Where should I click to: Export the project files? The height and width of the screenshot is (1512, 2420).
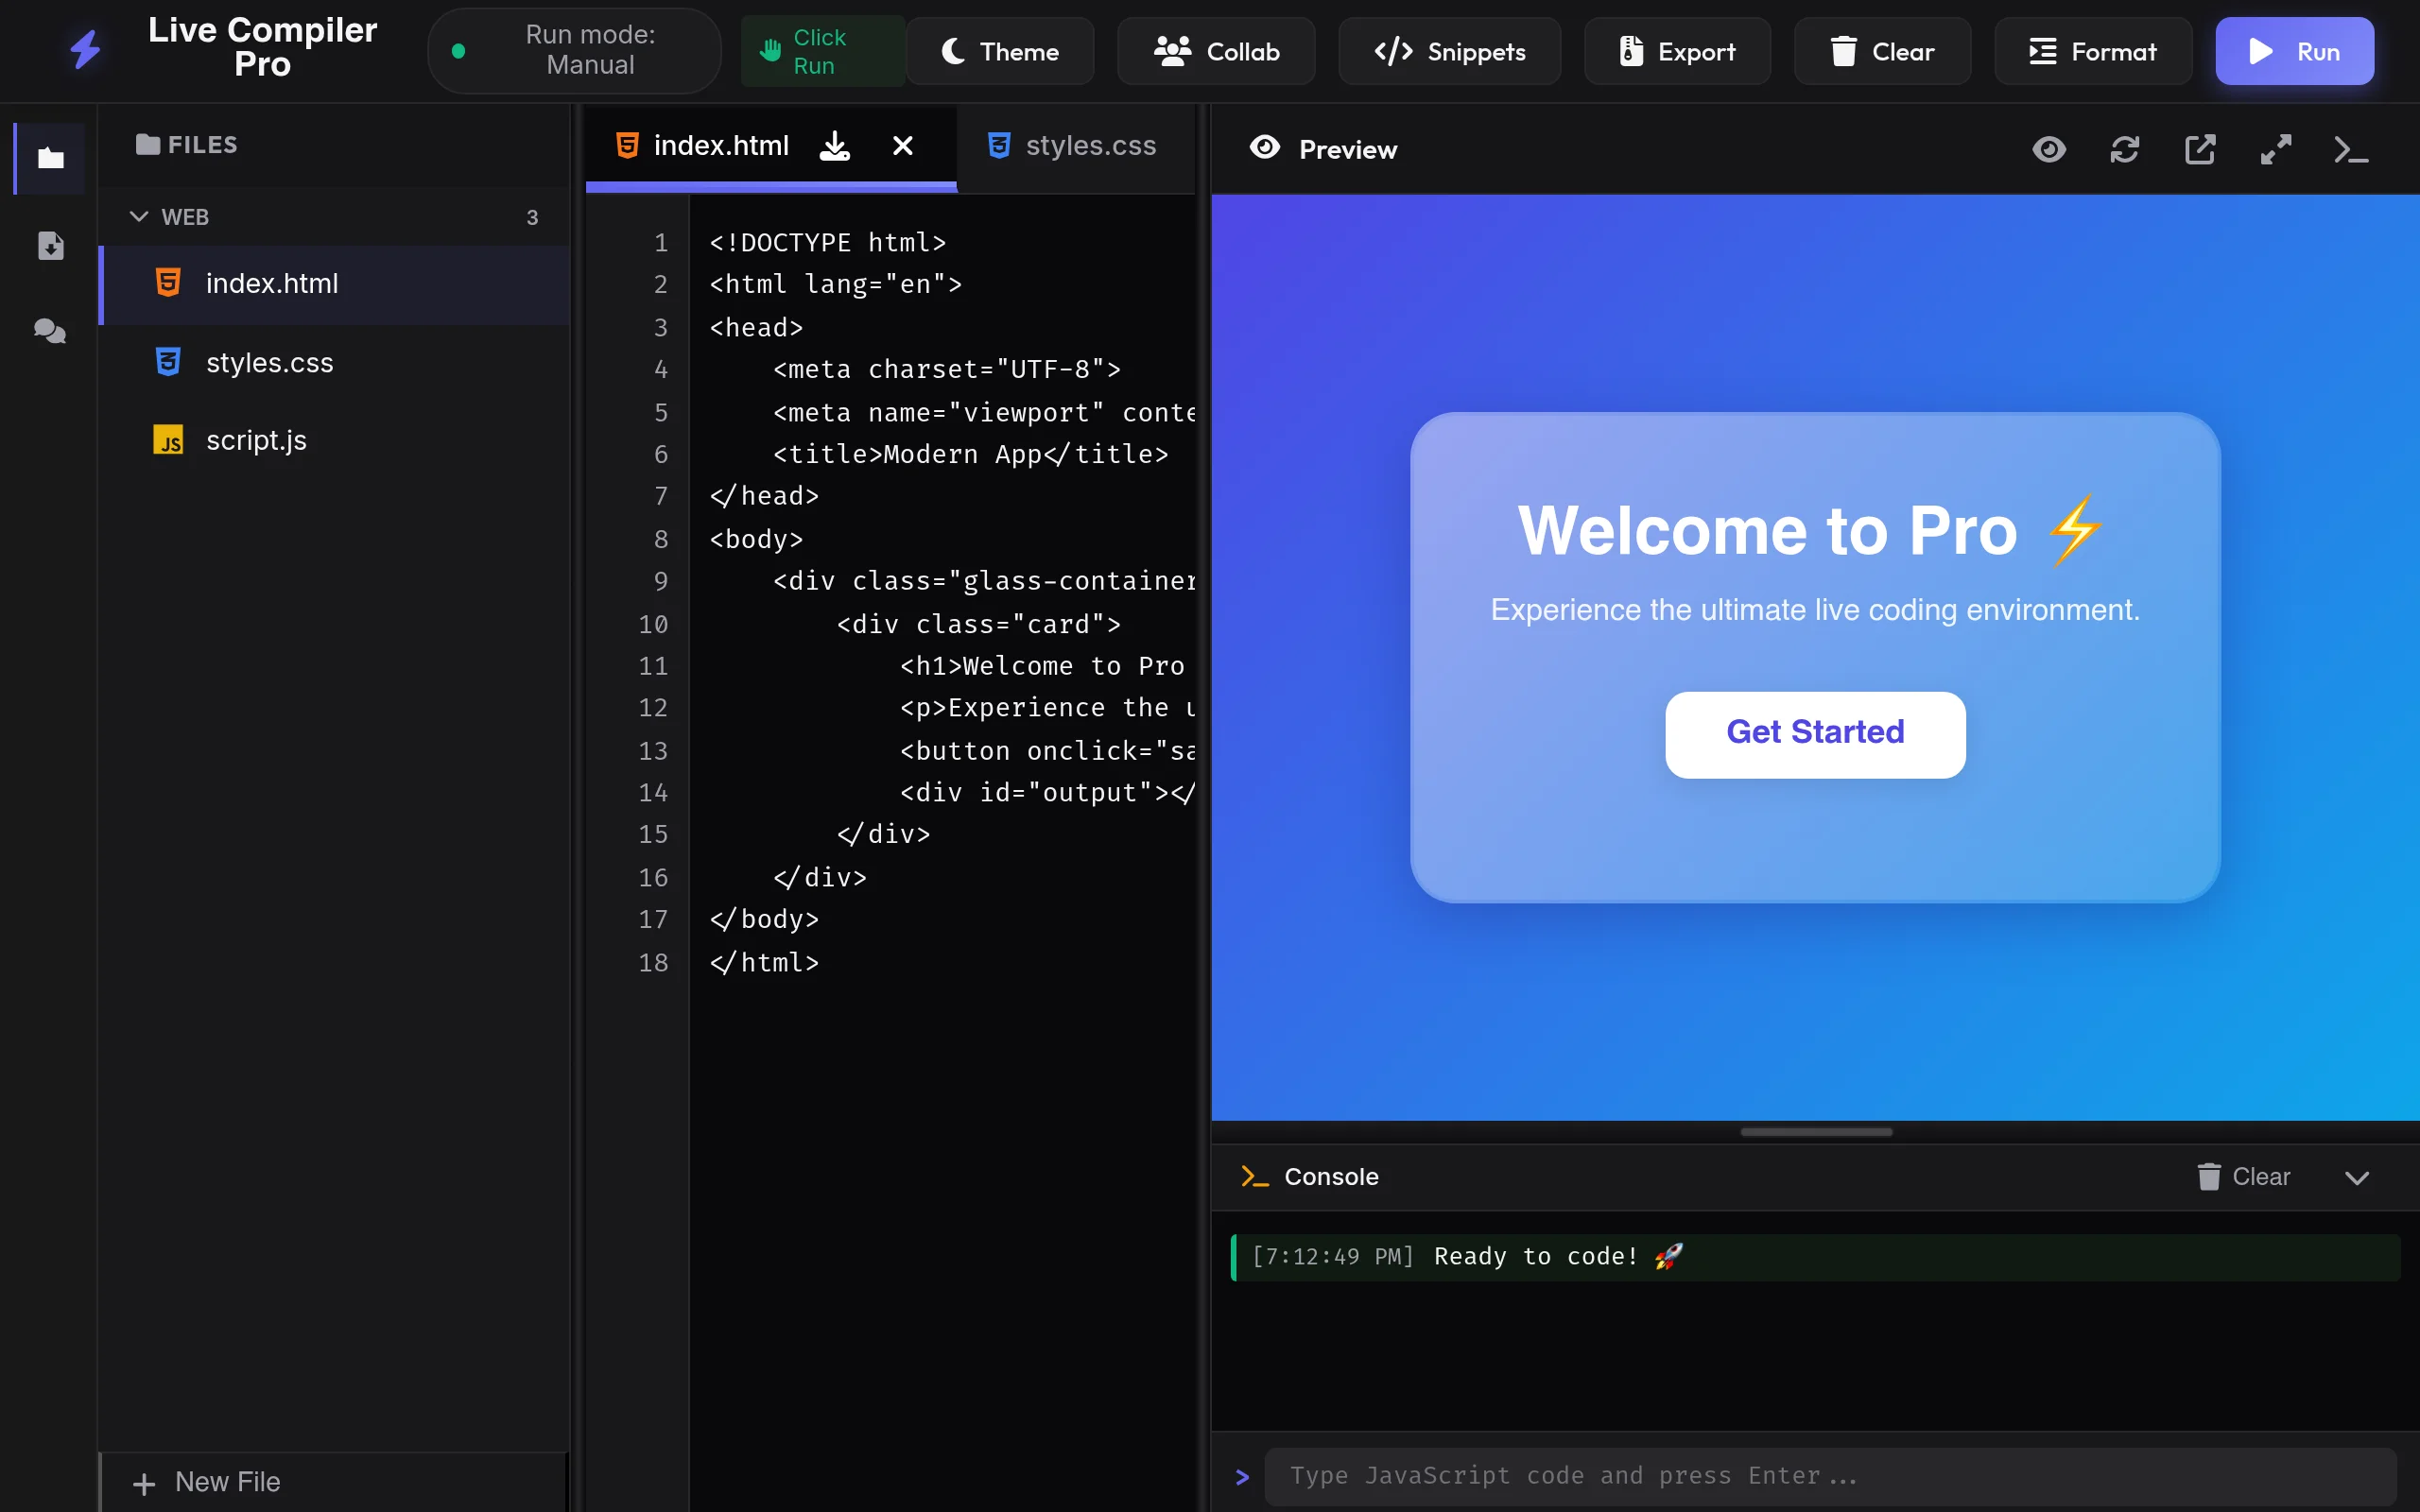[x=1677, y=51]
